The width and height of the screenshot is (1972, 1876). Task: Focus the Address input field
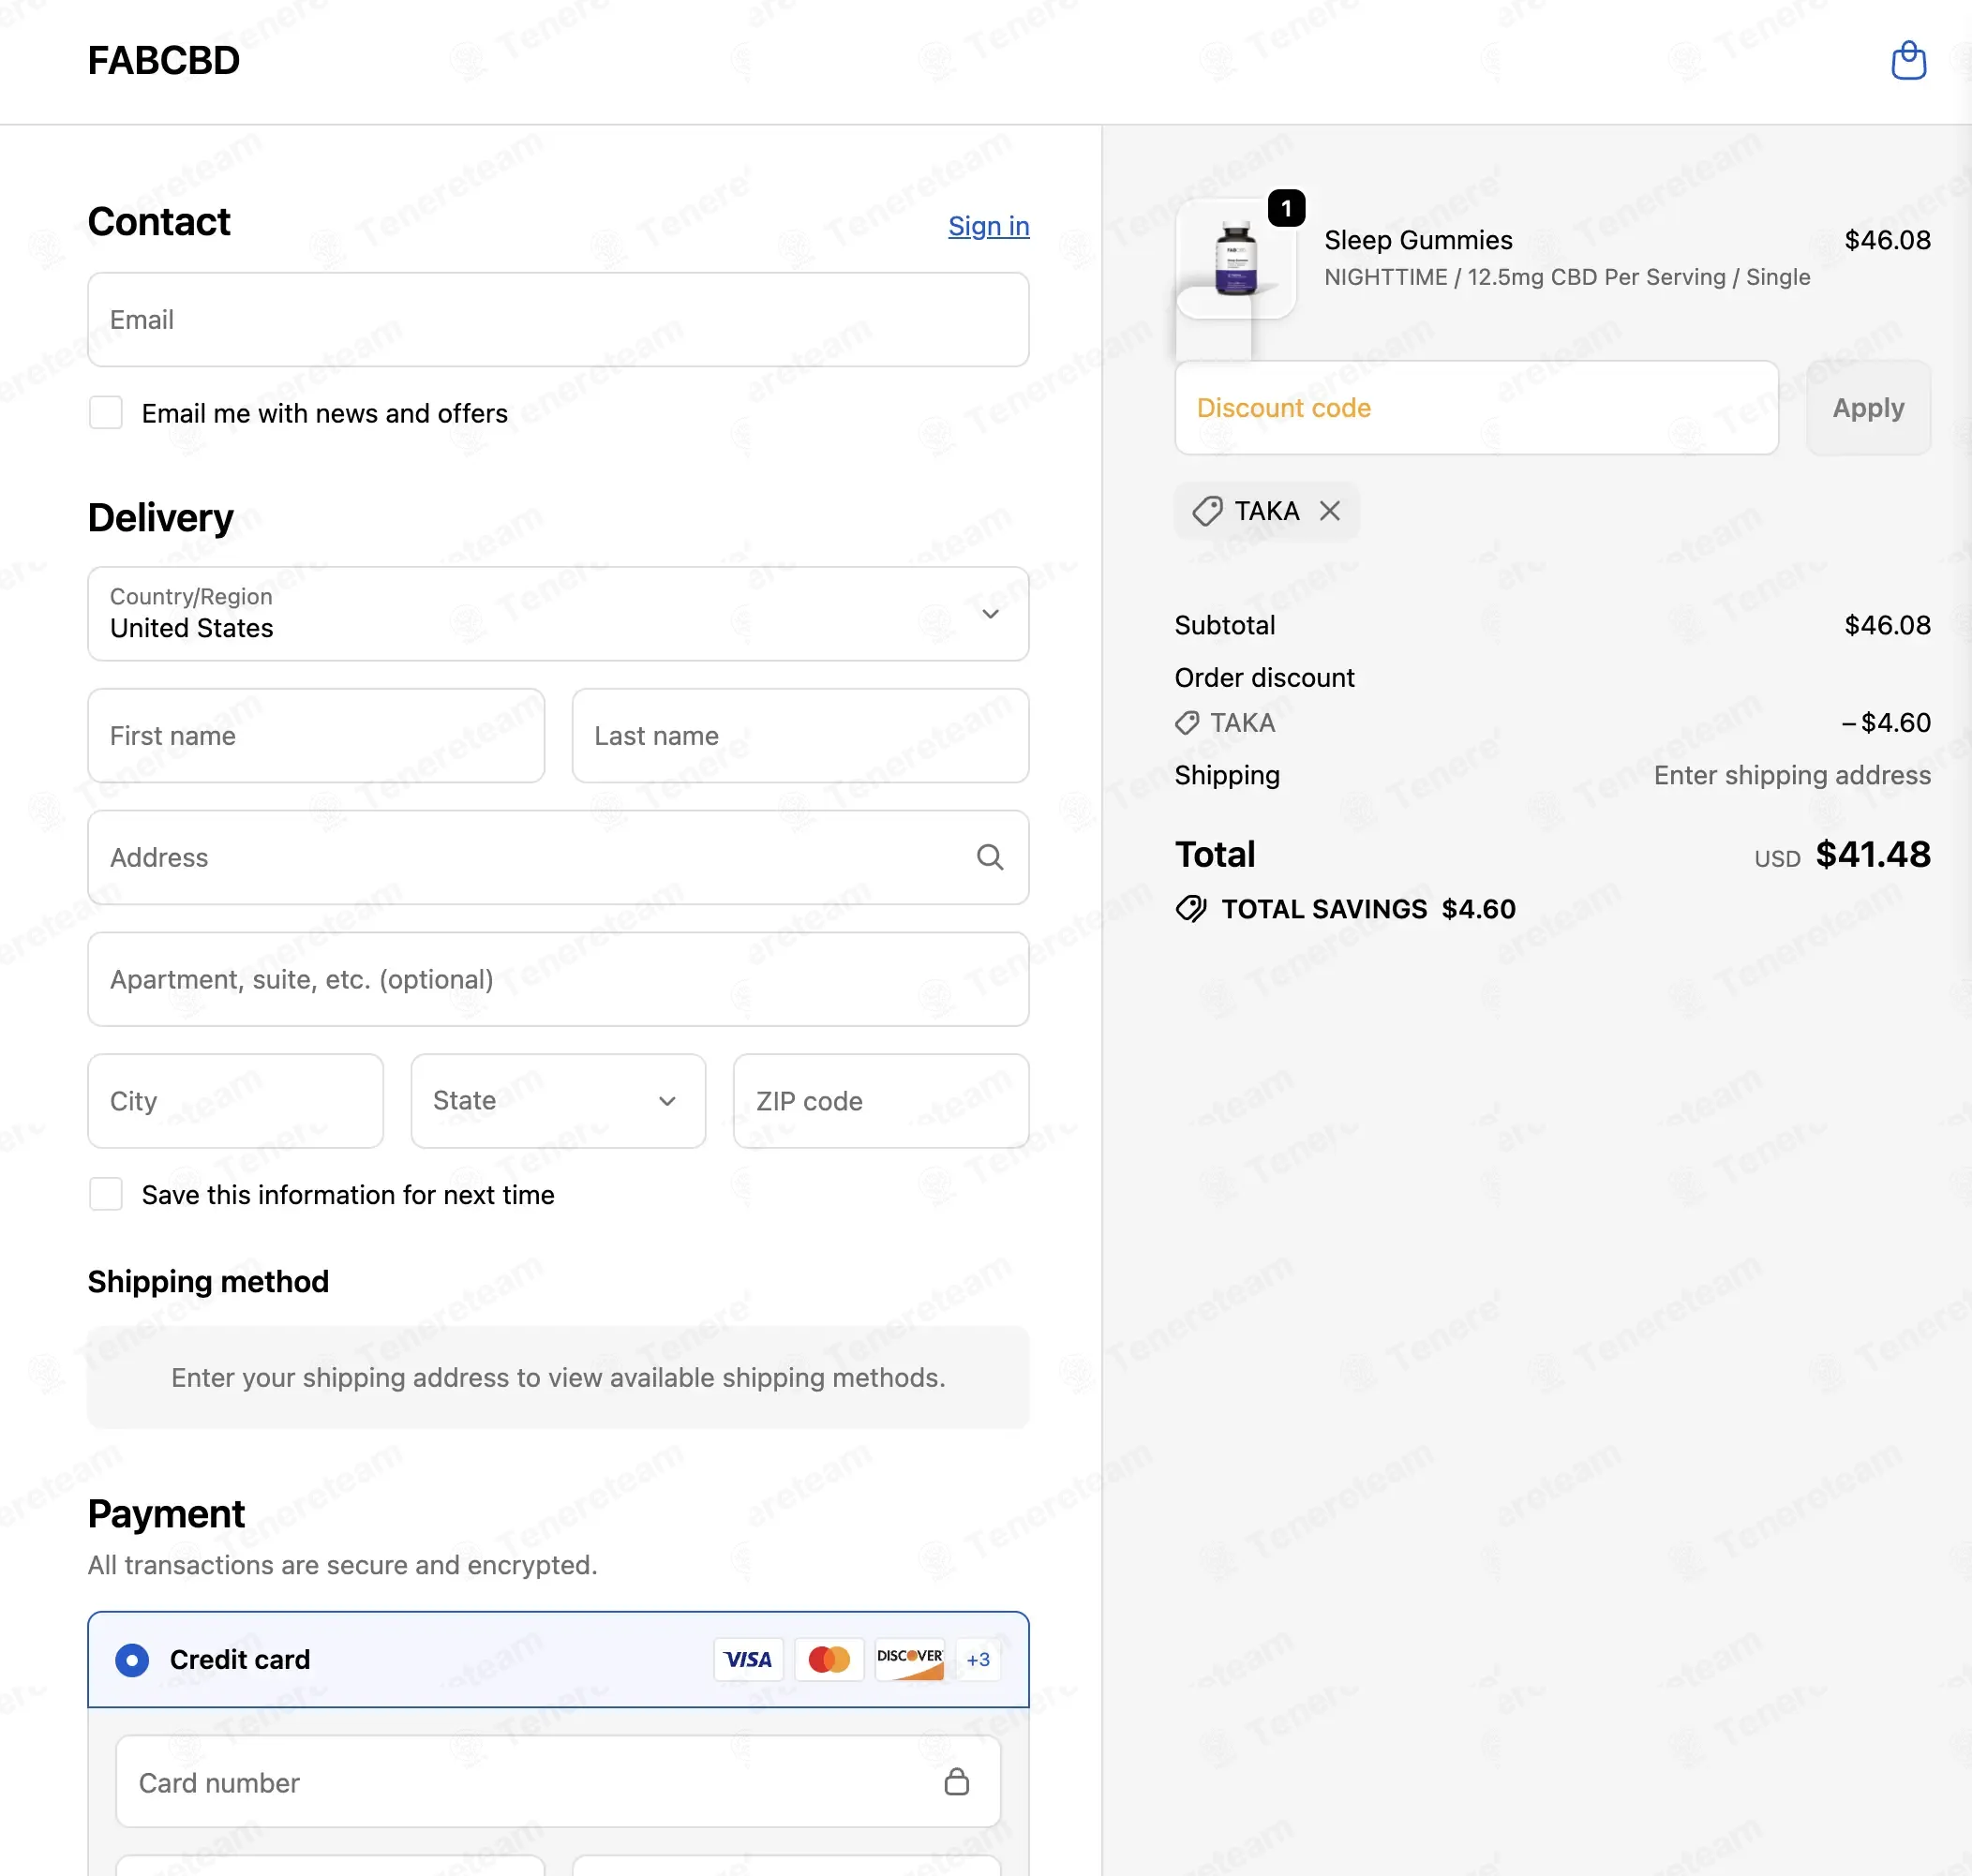[558, 858]
